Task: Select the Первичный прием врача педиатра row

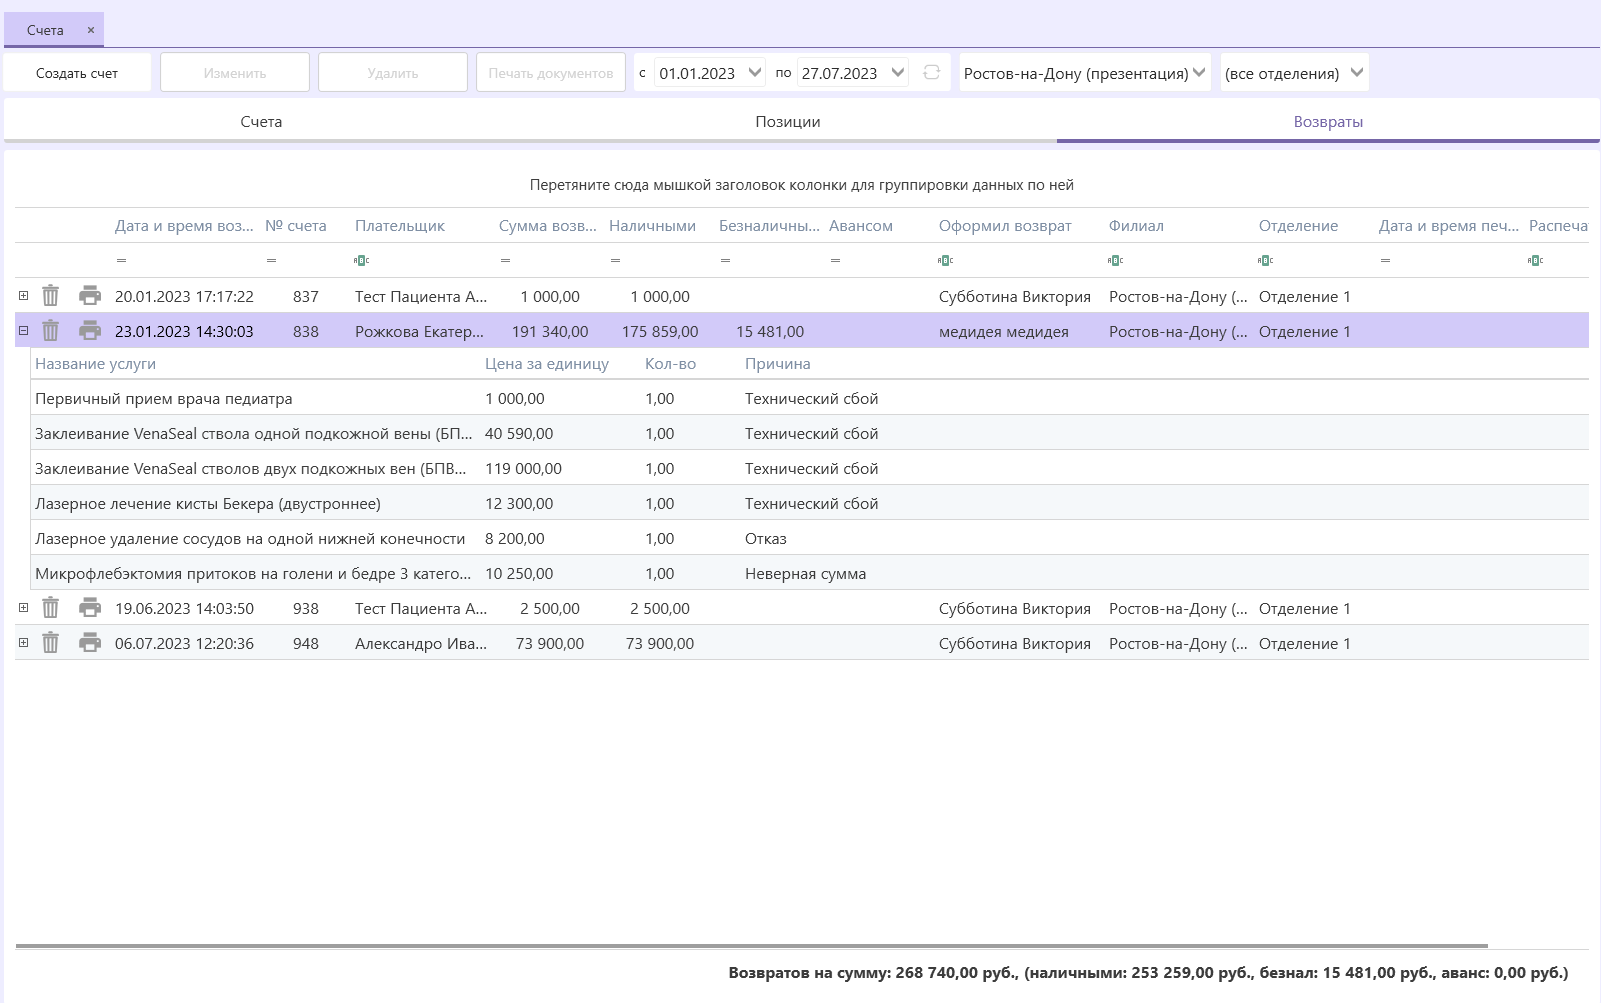Action: pyautogui.click(x=810, y=398)
